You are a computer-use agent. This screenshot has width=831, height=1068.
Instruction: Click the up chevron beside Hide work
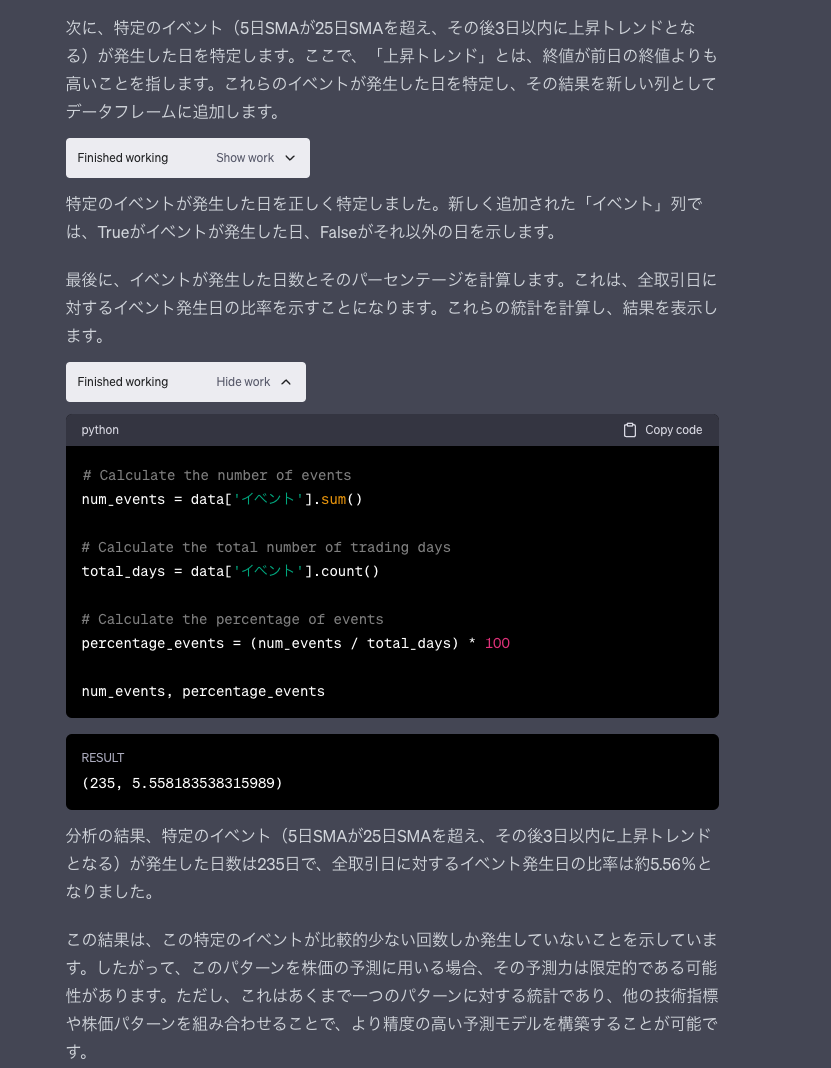coord(286,382)
